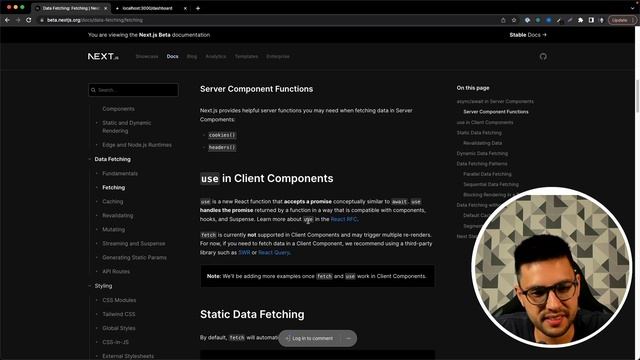
Task: Open Docs in the top navigation
Action: (172, 56)
